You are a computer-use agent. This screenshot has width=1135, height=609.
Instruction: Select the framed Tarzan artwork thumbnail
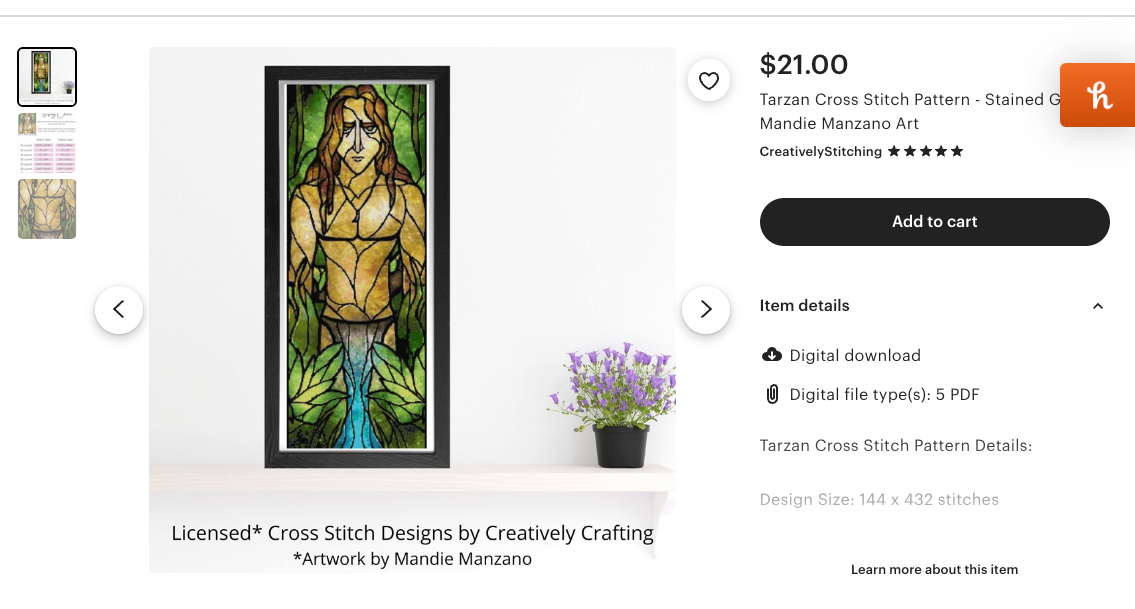[x=46, y=77]
